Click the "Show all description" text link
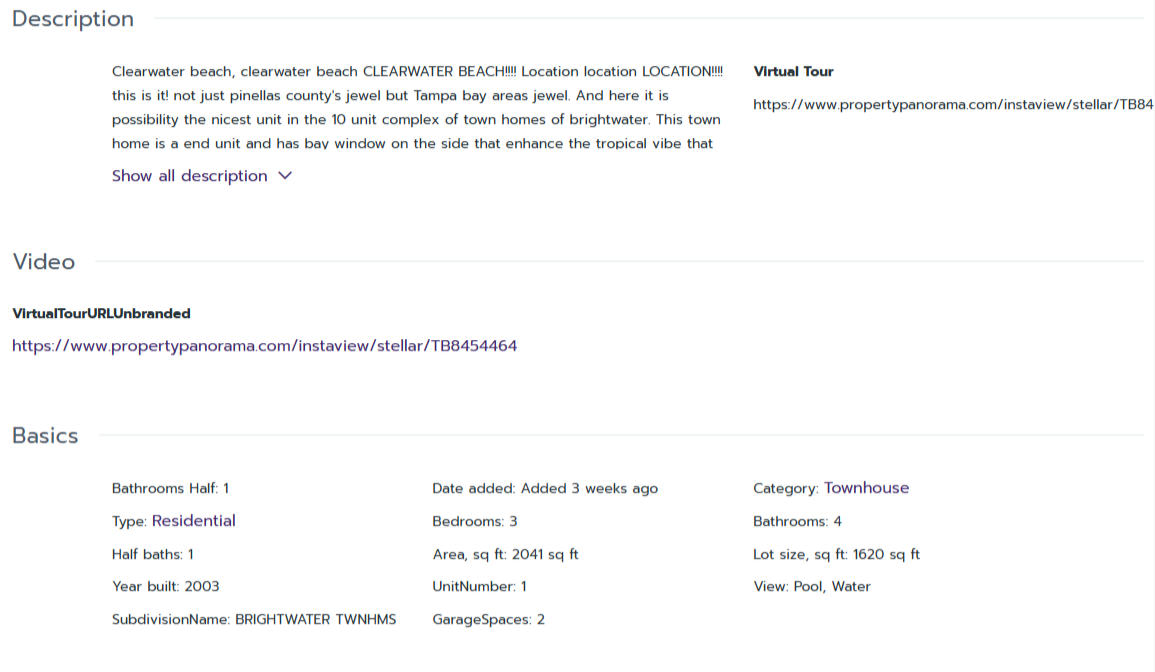The image size is (1155, 672). pos(189,176)
